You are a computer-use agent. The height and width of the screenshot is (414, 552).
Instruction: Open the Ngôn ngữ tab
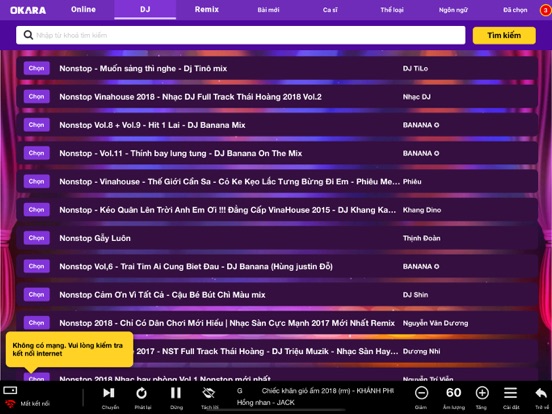(x=453, y=10)
